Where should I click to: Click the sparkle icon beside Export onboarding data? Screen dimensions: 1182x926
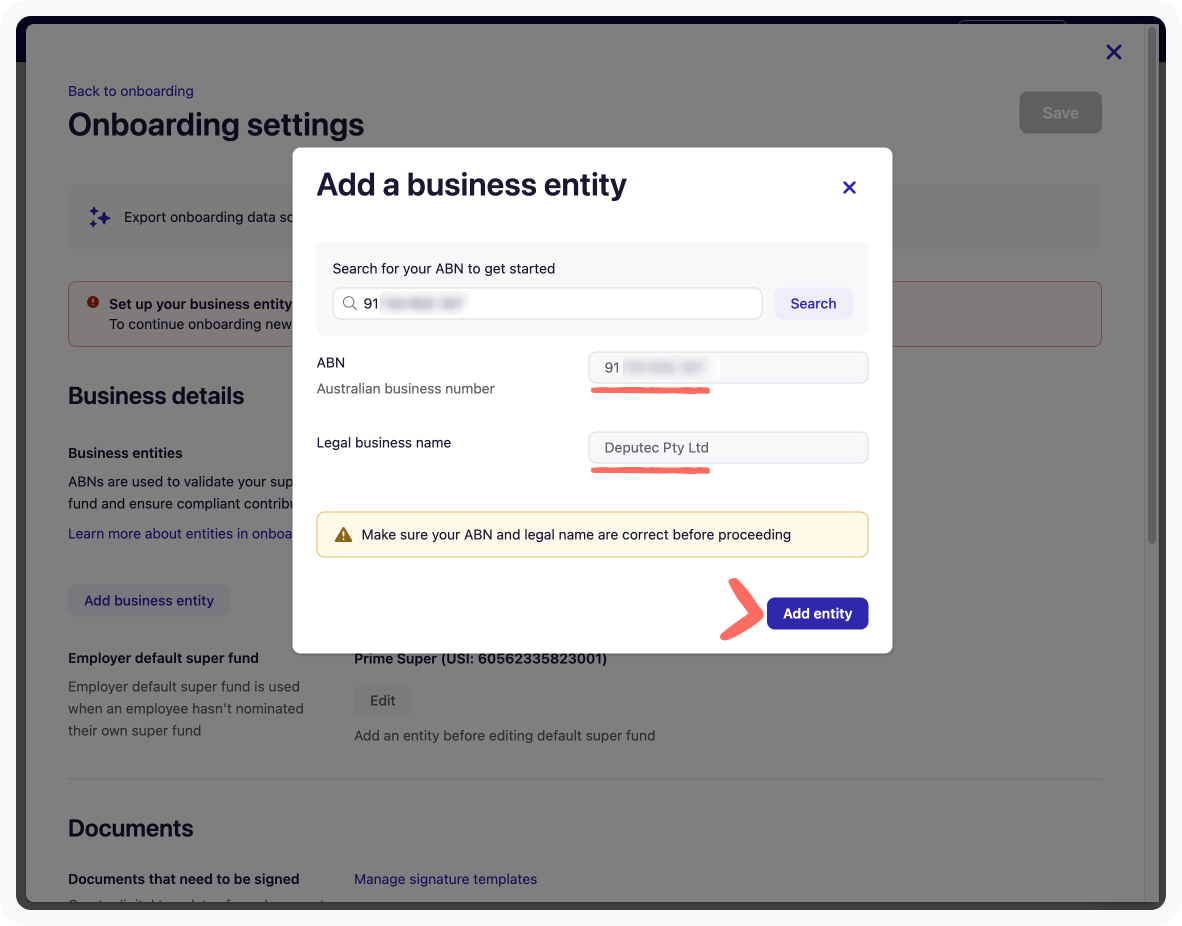point(99,217)
